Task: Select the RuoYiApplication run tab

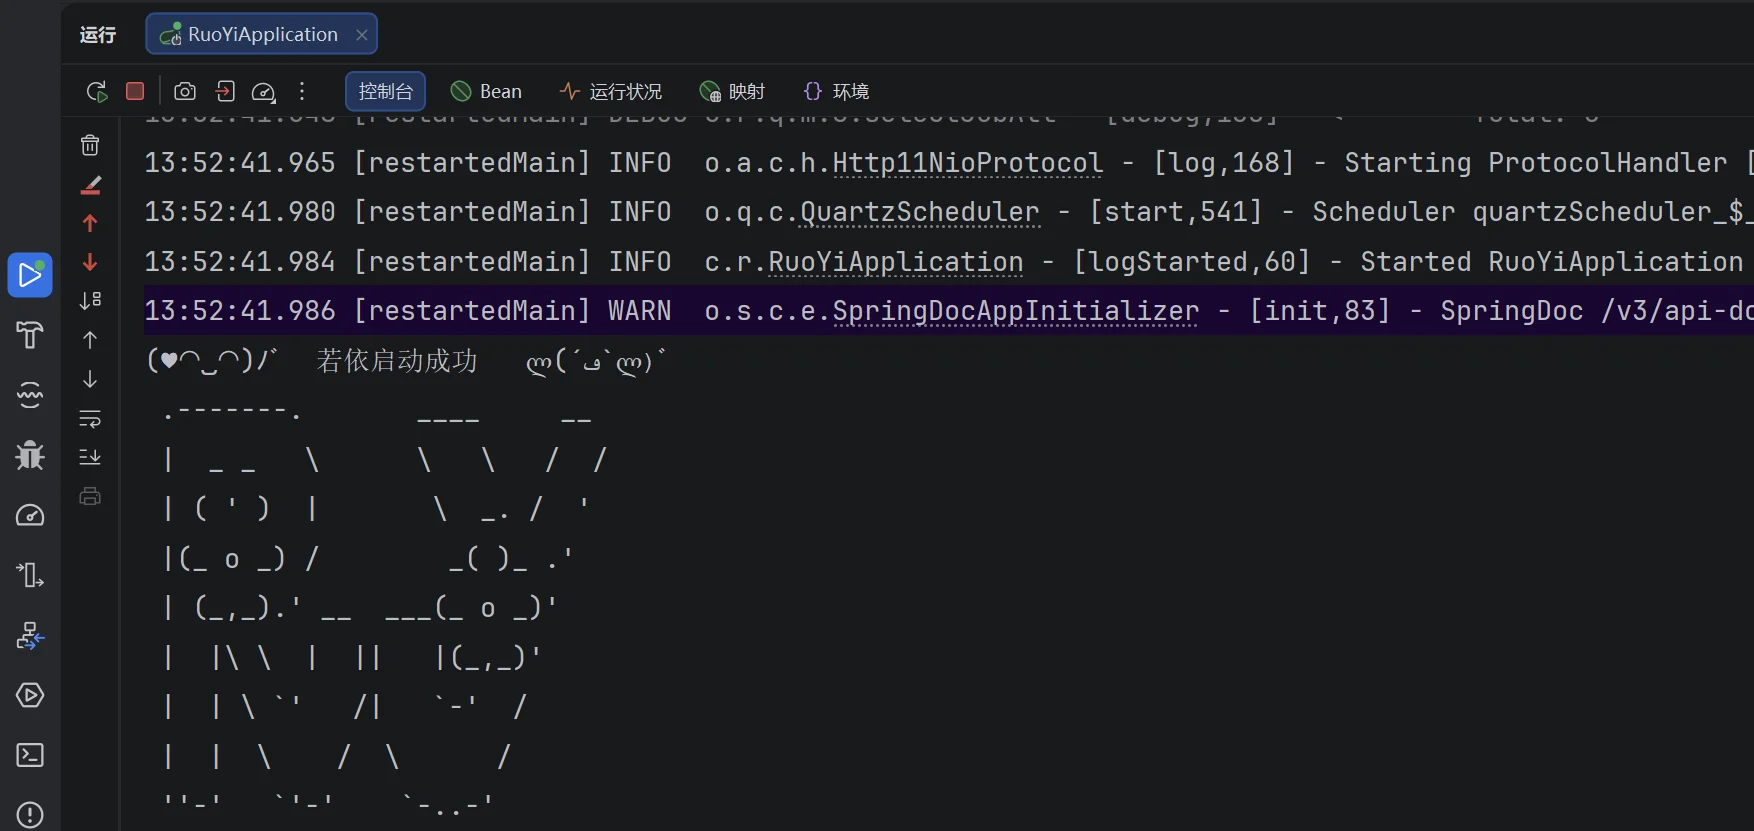Action: coord(262,34)
